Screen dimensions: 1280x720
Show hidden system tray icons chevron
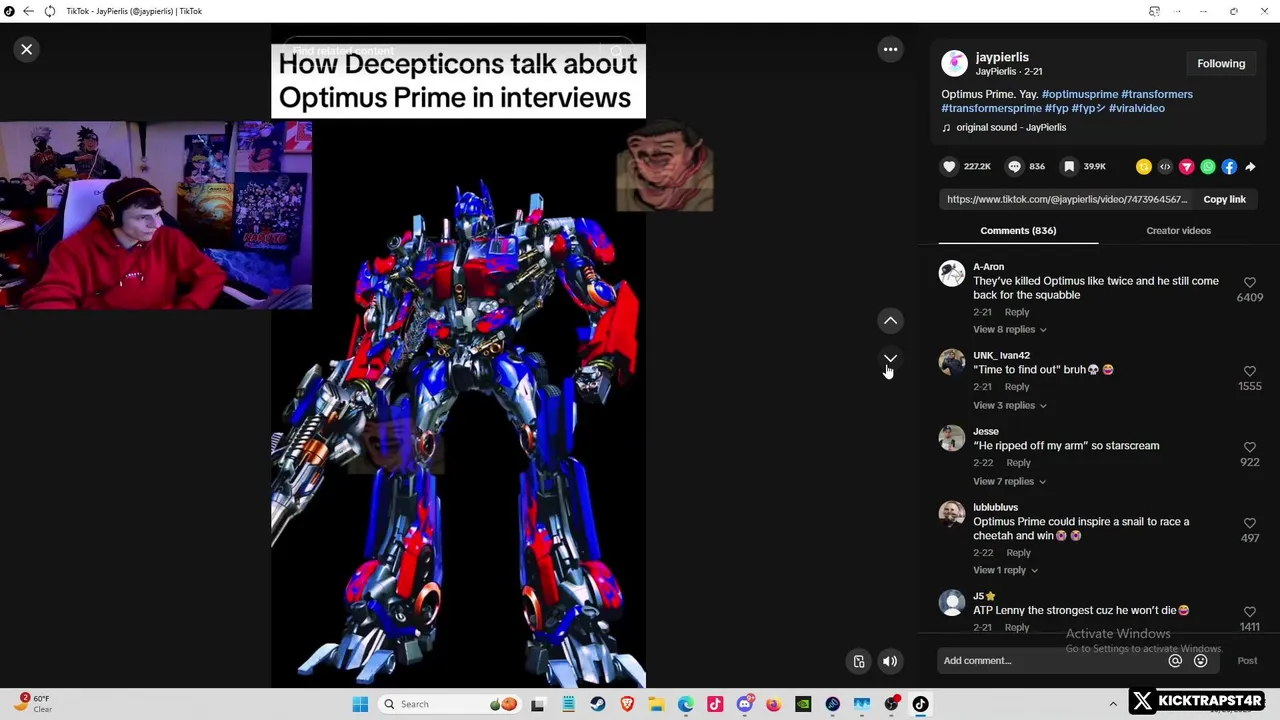pyautogui.click(x=1113, y=704)
